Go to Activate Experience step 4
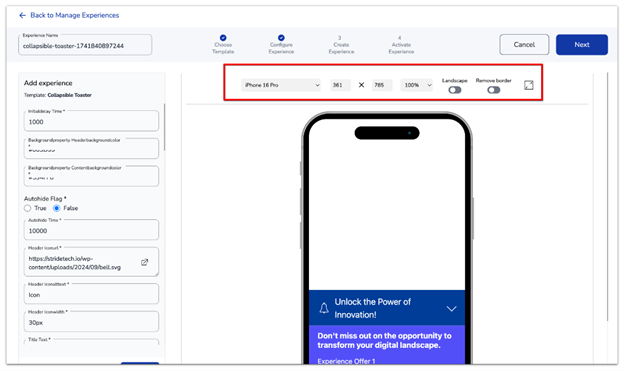Image resolution: width=624 pixels, height=371 pixels. [401, 45]
